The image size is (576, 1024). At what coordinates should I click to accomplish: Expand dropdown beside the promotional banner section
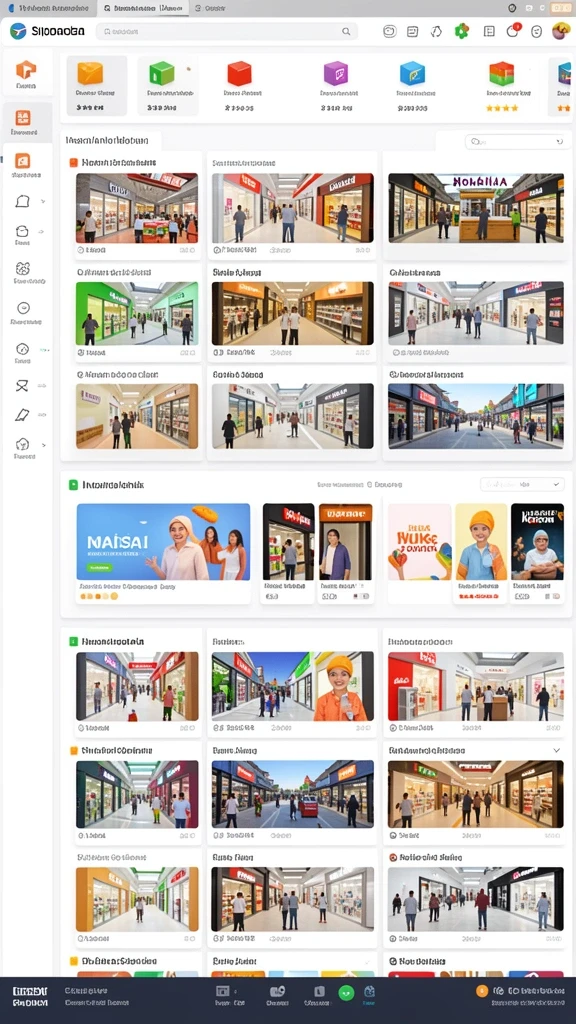(522, 484)
